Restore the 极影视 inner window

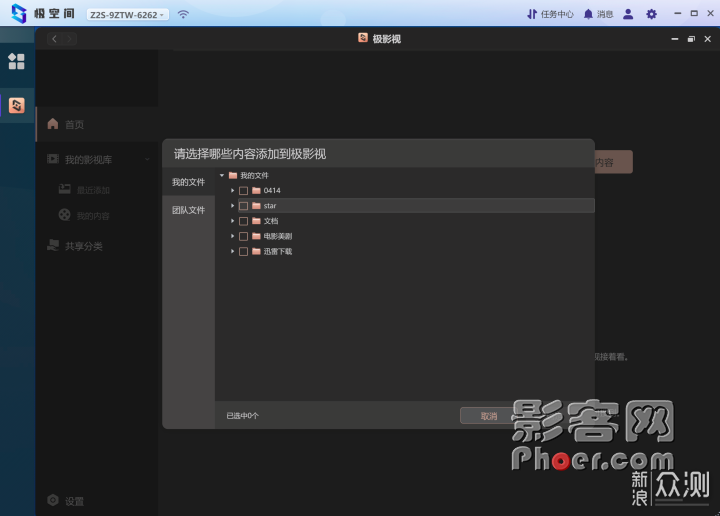(691, 39)
